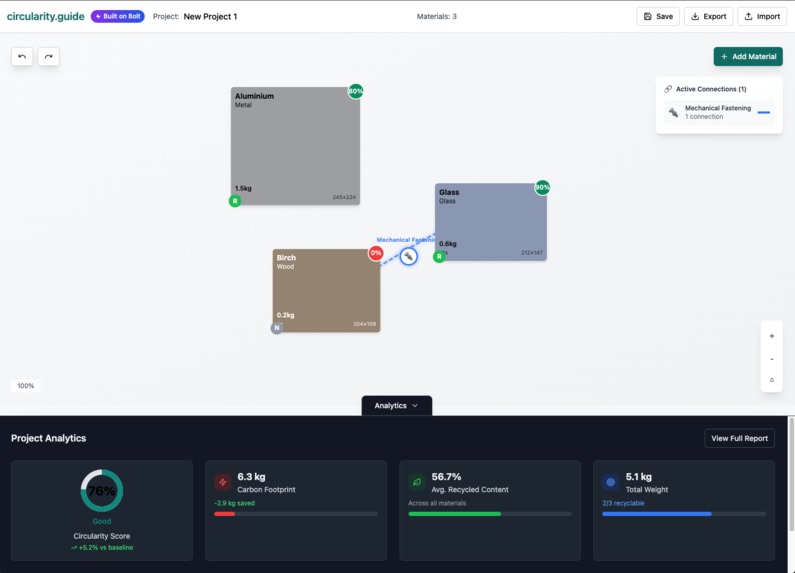The height and width of the screenshot is (573, 795).
Task: Click the 'Materials: 3' counter
Action: [437, 16]
